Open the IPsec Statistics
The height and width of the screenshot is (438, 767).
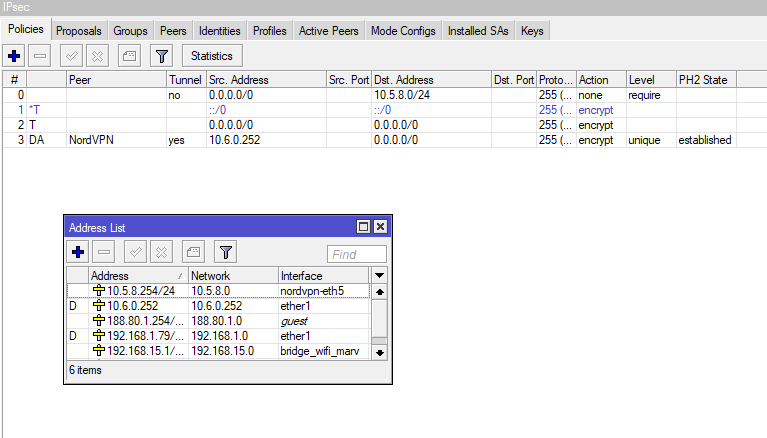click(x=212, y=56)
